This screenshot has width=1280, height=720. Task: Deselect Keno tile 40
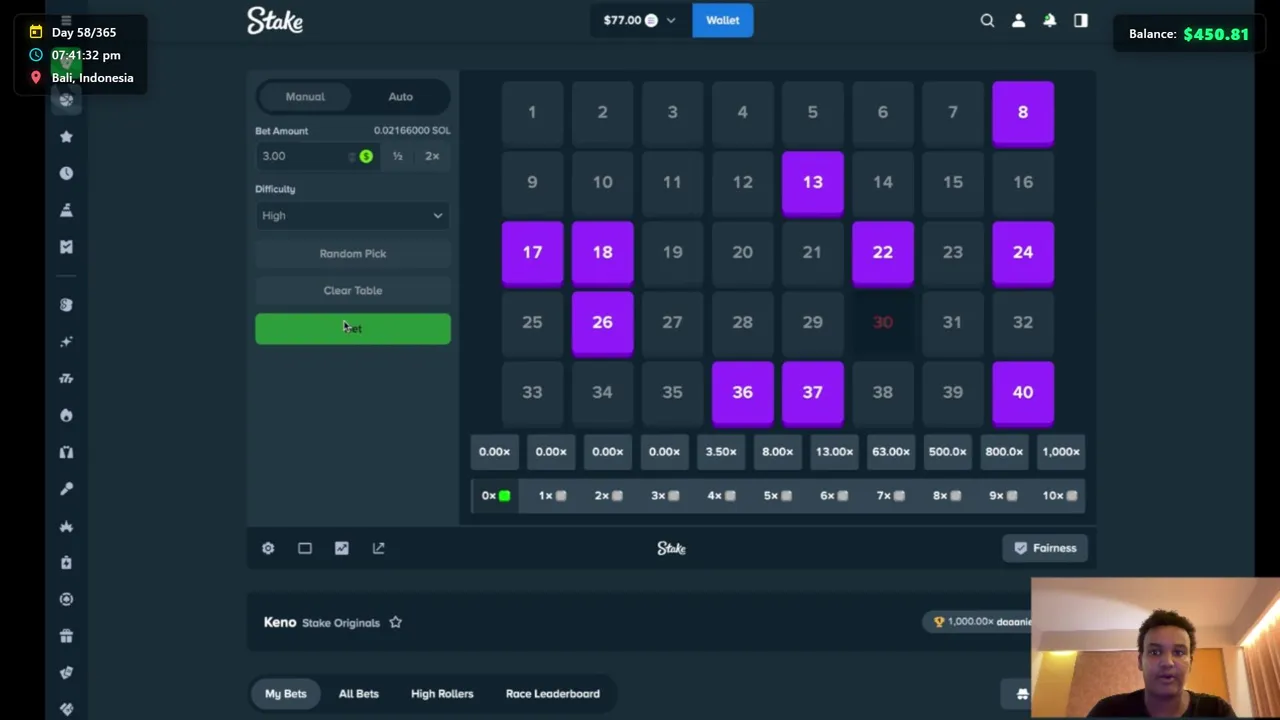1023,393
